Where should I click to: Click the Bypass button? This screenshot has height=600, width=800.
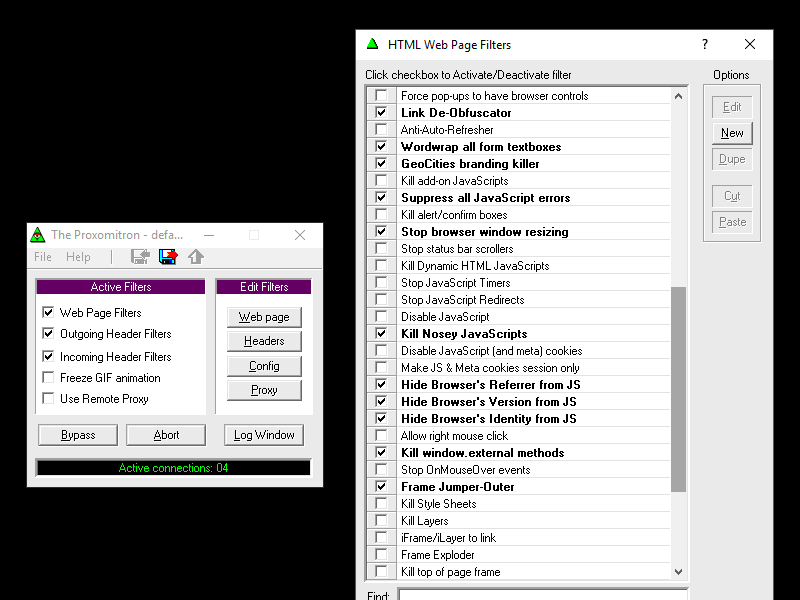78,435
